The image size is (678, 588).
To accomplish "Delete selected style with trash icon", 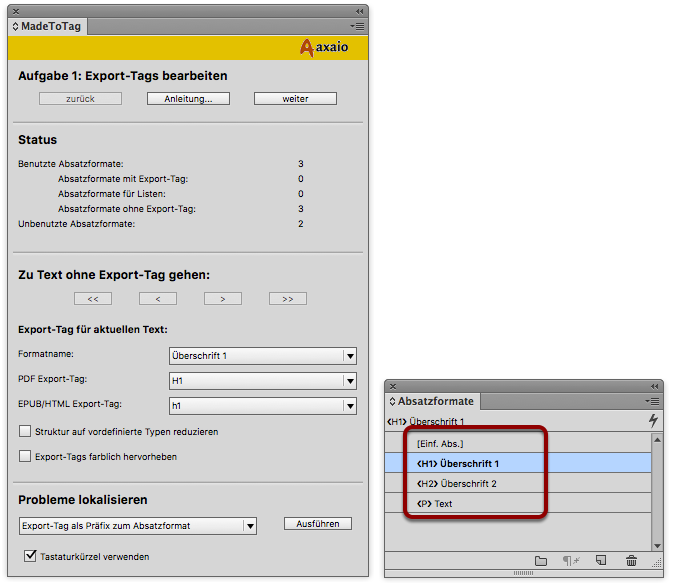I will pyautogui.click(x=631, y=561).
